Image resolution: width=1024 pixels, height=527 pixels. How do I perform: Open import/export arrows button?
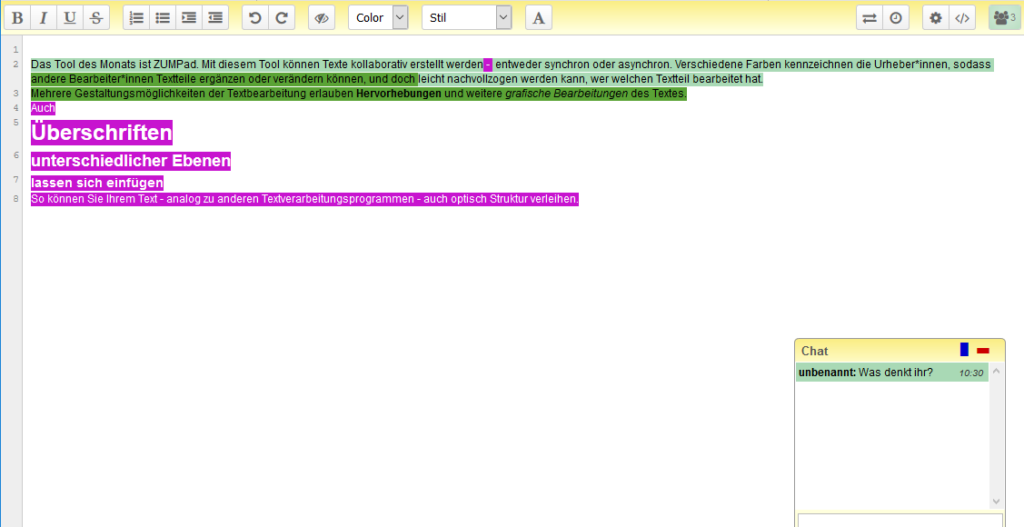click(870, 18)
